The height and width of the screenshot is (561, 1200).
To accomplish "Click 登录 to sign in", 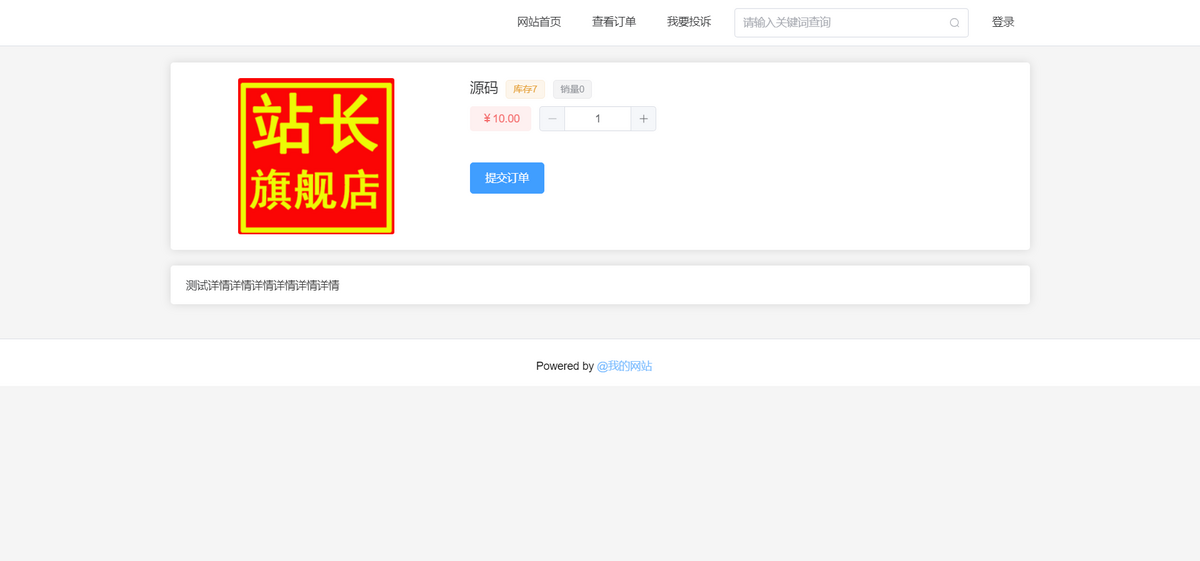I will click(x=1003, y=22).
